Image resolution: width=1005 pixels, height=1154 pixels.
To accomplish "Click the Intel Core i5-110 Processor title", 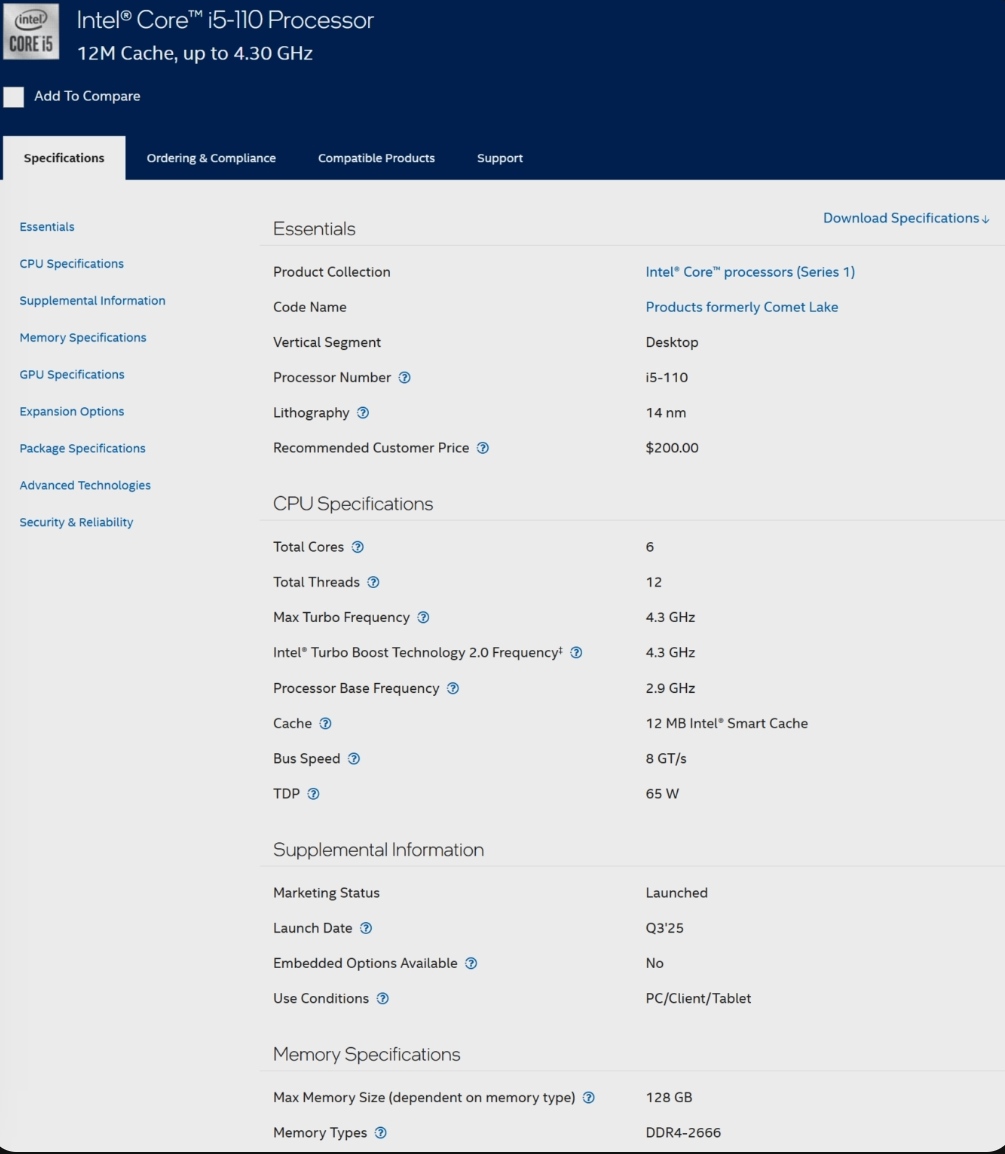I will (225, 20).
